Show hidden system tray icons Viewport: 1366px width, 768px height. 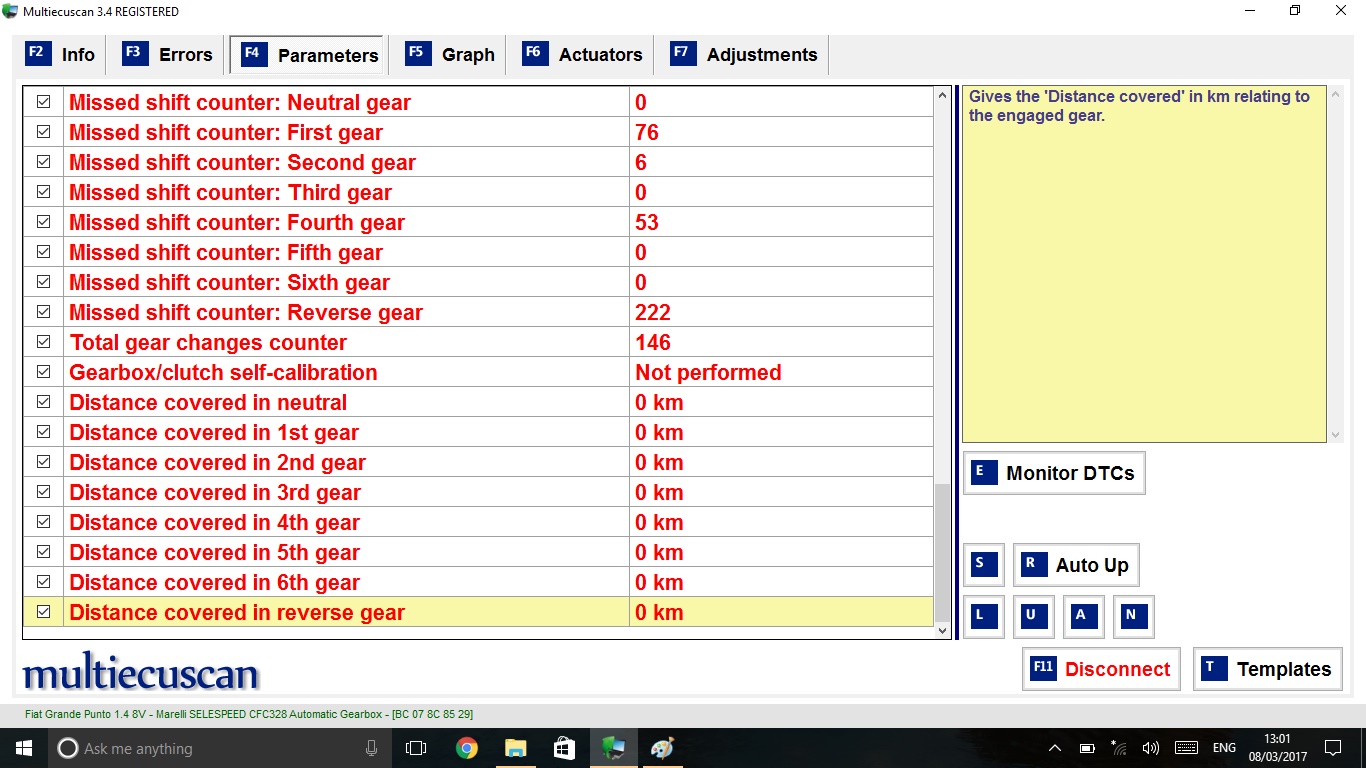[1055, 748]
